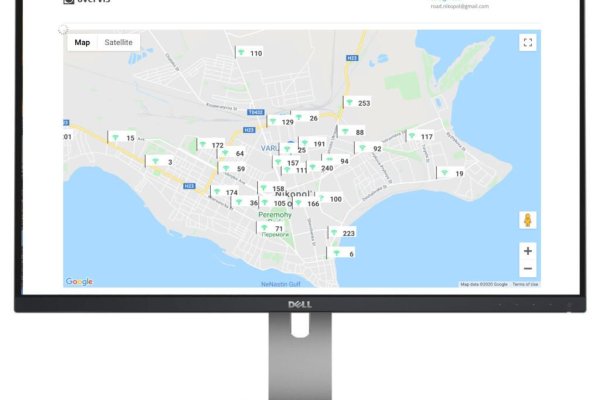Click the marker labeled 88
The image size is (600, 400).
[x=353, y=132]
